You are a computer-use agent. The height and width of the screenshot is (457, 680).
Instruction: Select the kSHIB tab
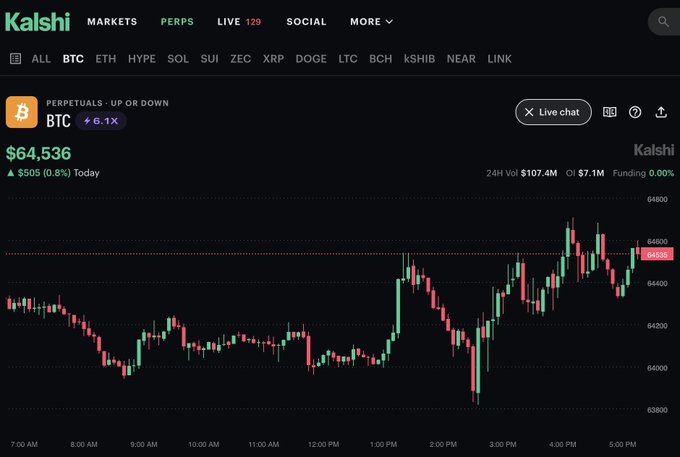419,59
